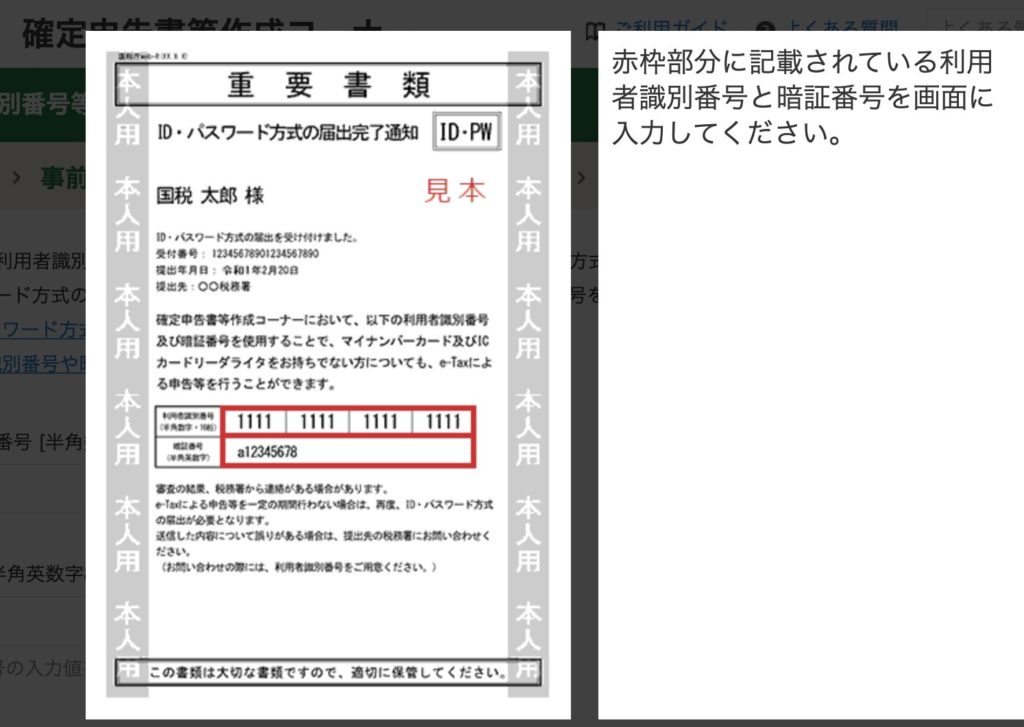1024x727 pixels.
Task: Click the 確定申告書等作成コーナー site title behind the dialog
Action: click(x=201, y=33)
